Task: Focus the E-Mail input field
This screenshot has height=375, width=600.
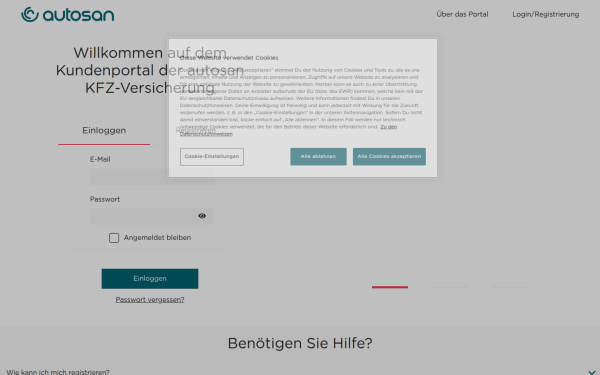Action: 152,177
